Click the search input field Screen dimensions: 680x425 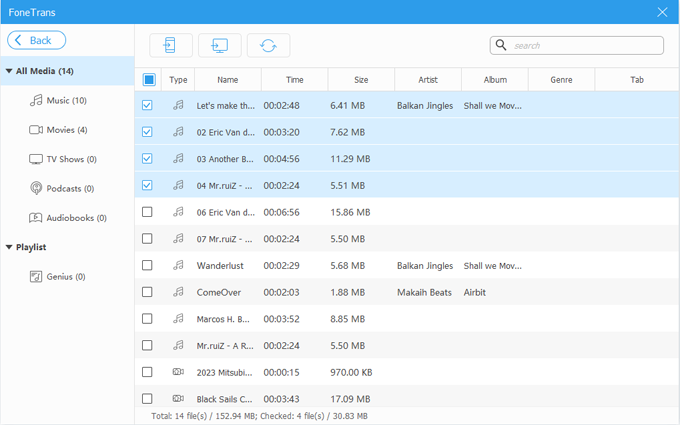(585, 45)
